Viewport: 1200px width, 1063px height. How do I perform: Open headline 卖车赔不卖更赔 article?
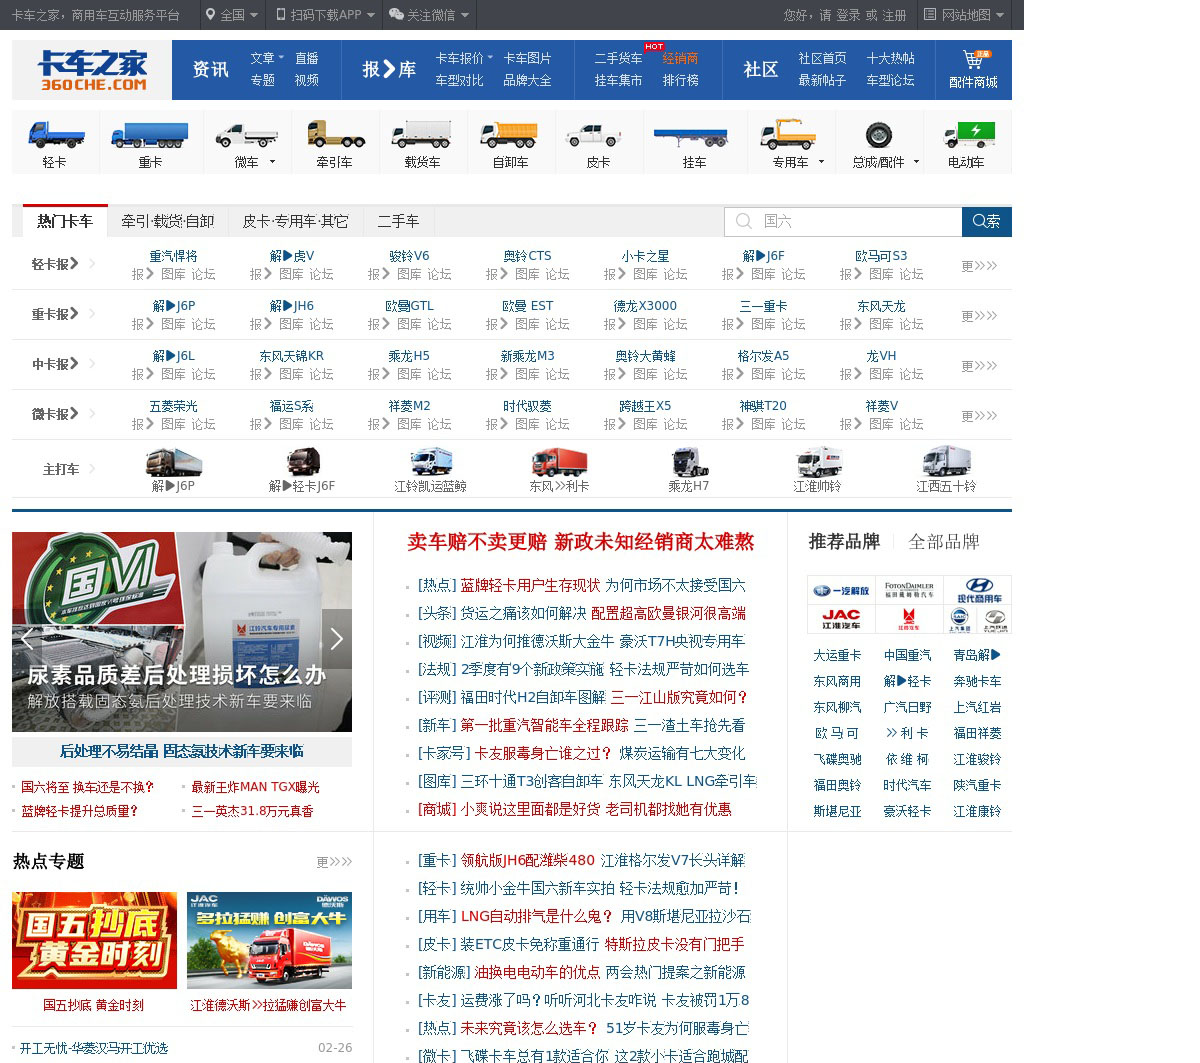point(580,542)
